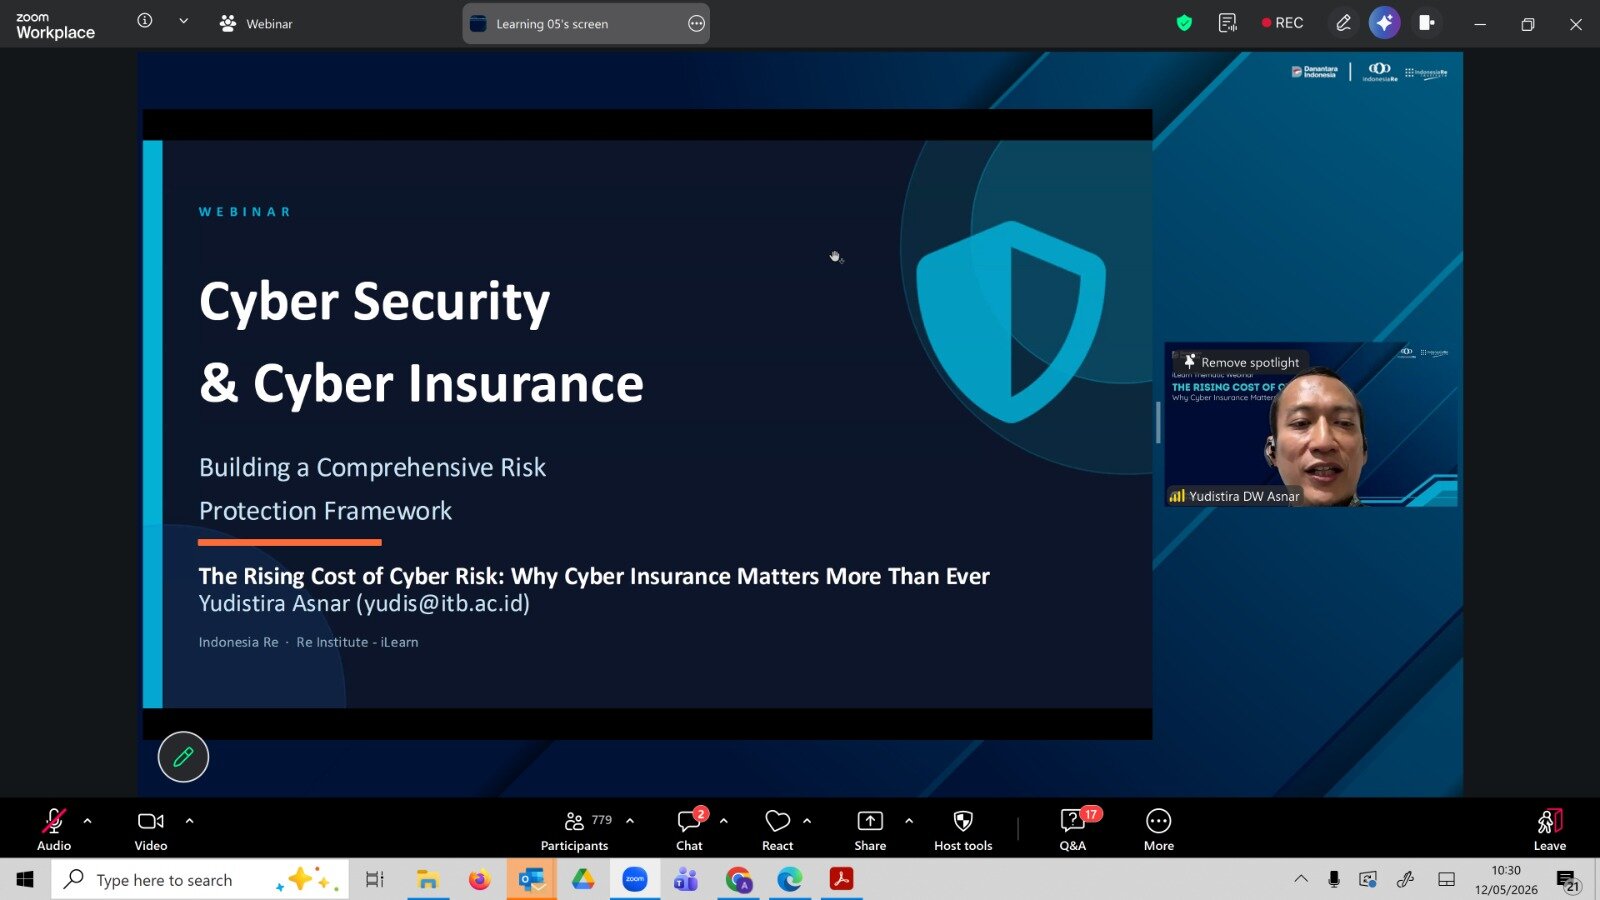Expand the audio options arrow
The image size is (1600, 900).
pos(87,821)
